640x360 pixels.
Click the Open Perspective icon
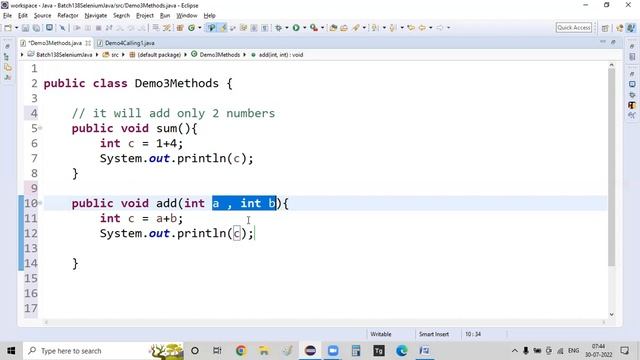(605, 28)
